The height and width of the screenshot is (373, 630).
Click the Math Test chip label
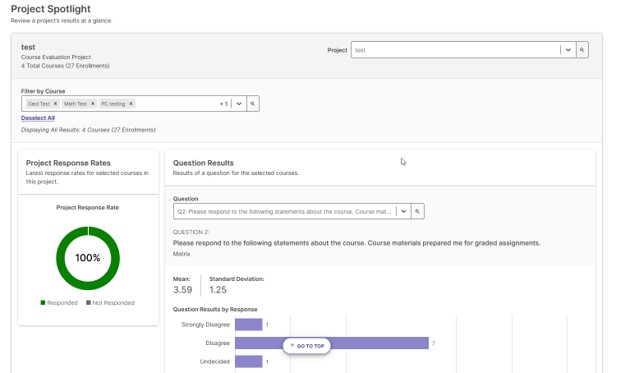[x=75, y=104]
